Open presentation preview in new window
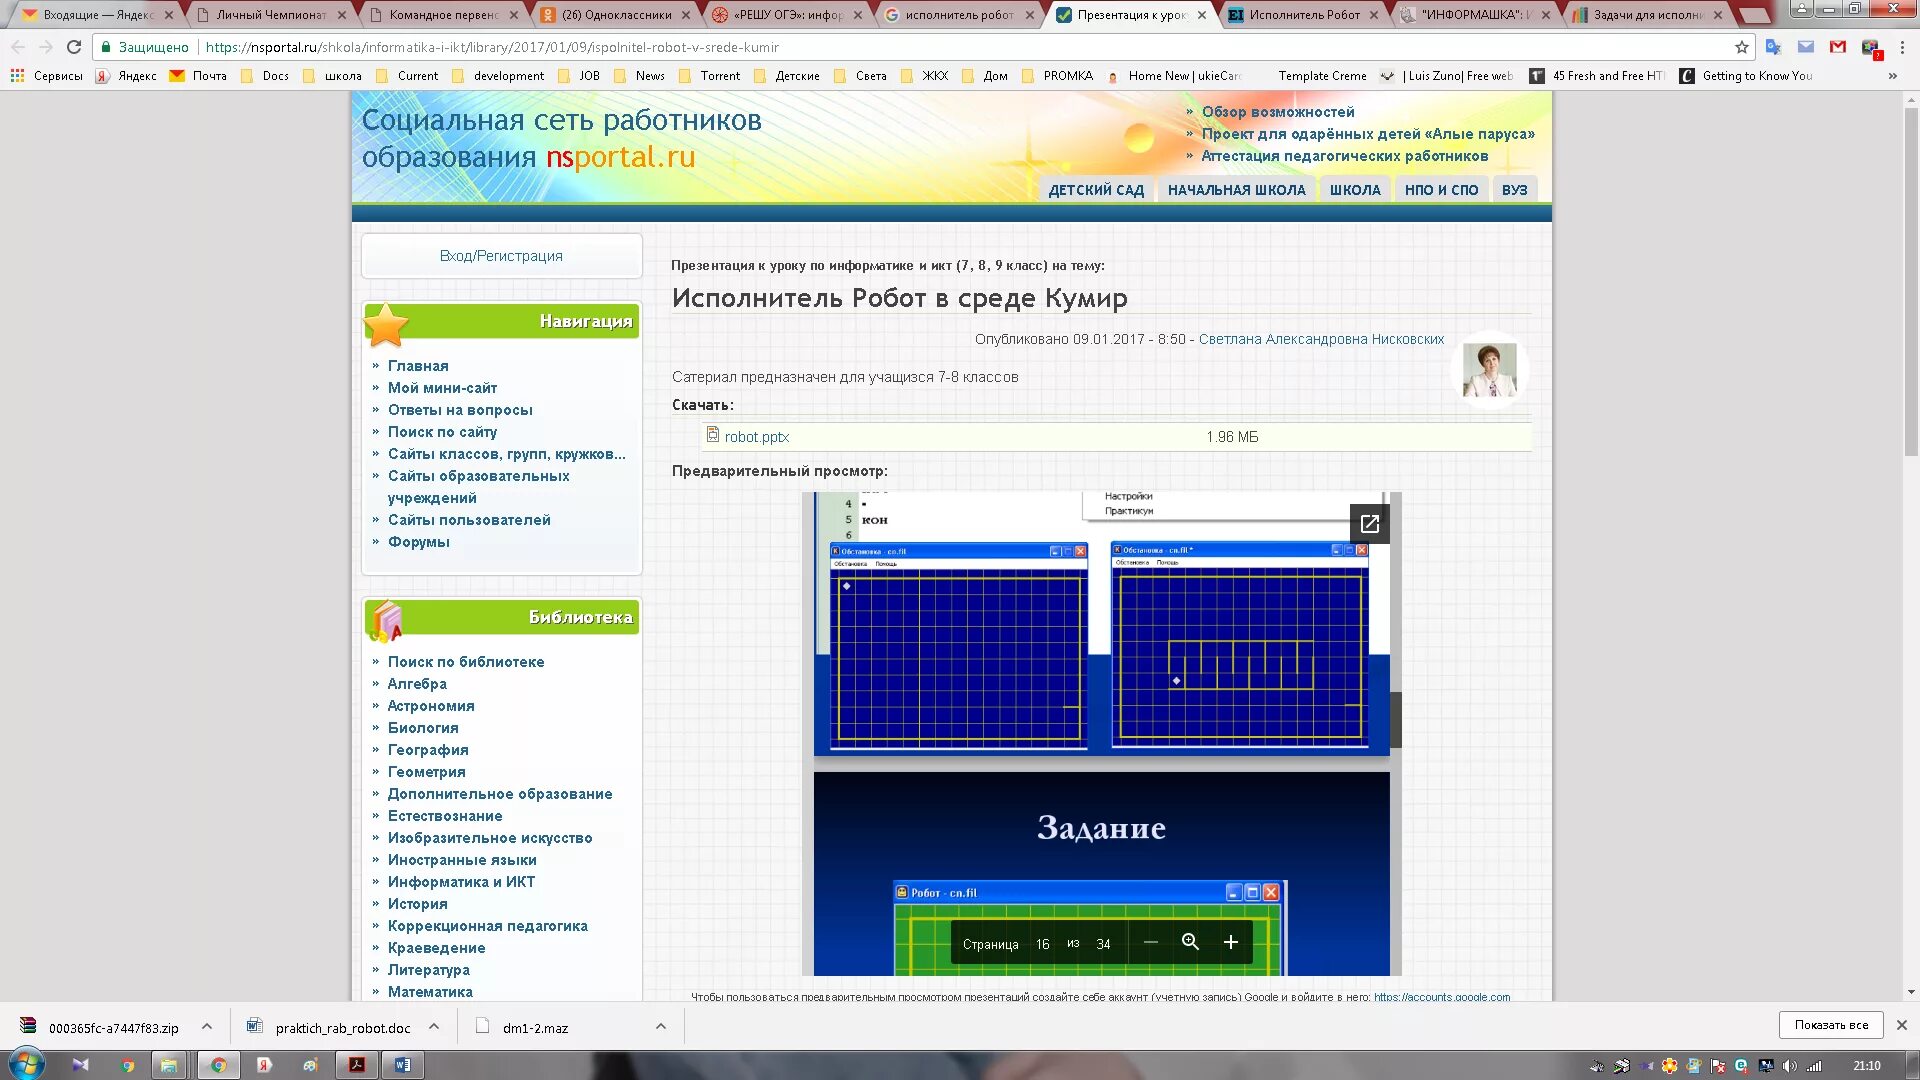Image resolution: width=1920 pixels, height=1080 pixels. pos(1369,523)
